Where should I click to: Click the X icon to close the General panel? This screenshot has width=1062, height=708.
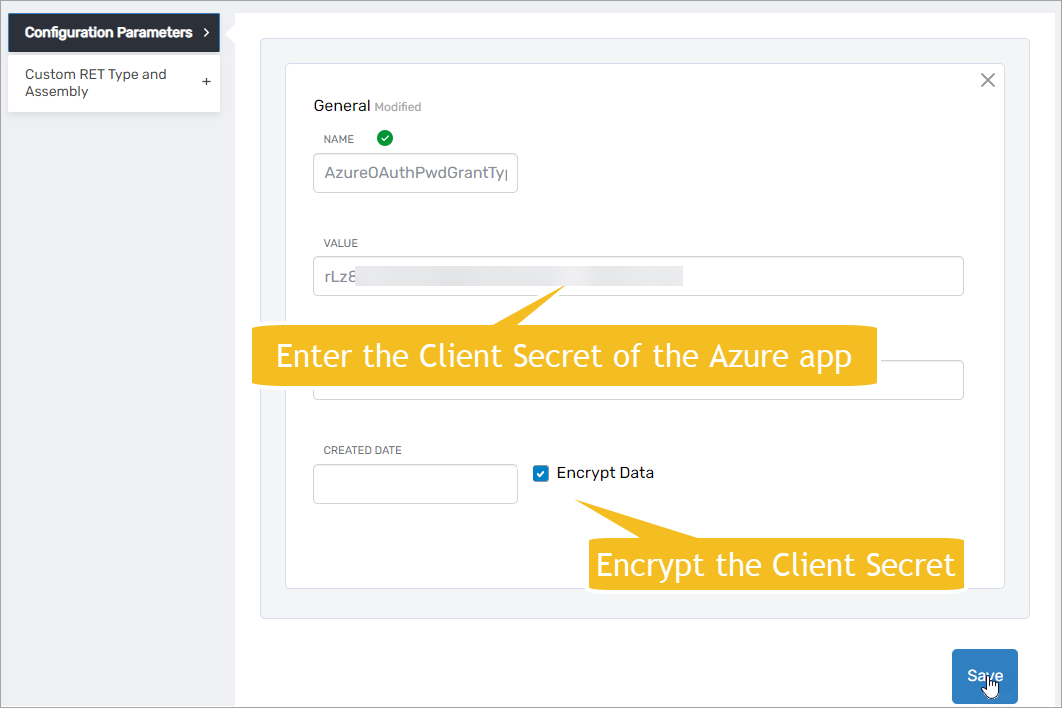(x=988, y=80)
